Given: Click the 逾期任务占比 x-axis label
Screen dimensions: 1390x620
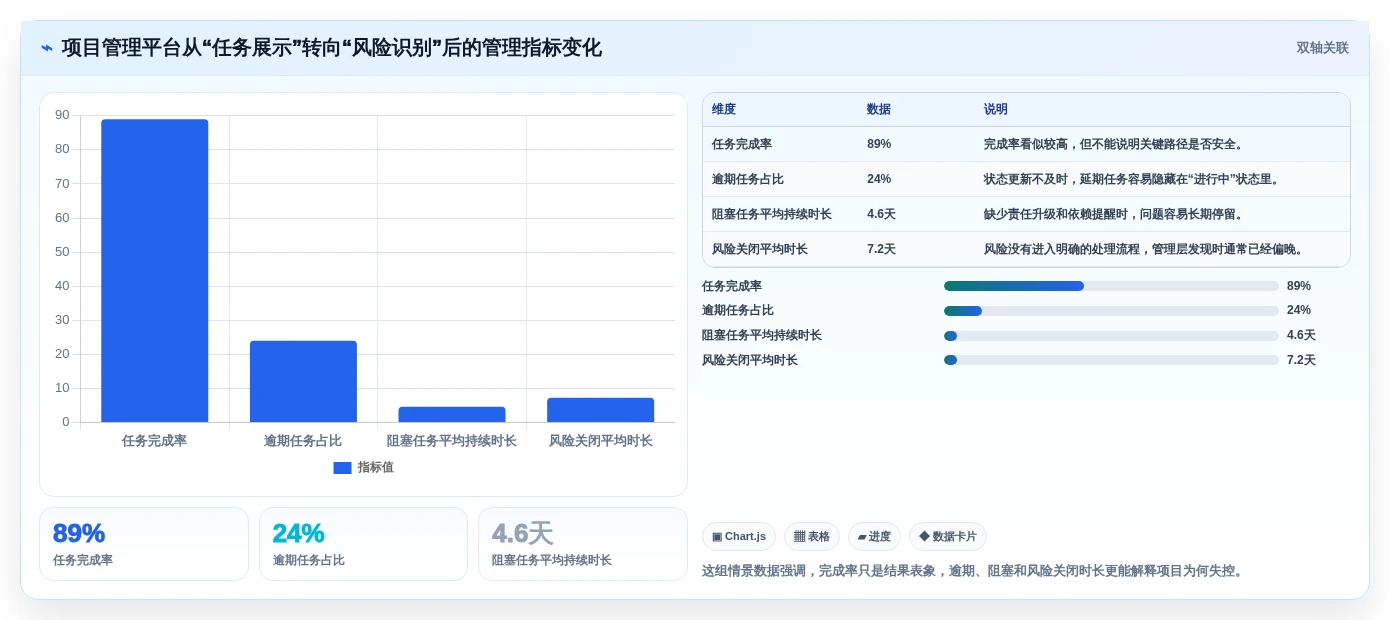Looking at the screenshot, I should pyautogui.click(x=303, y=440).
